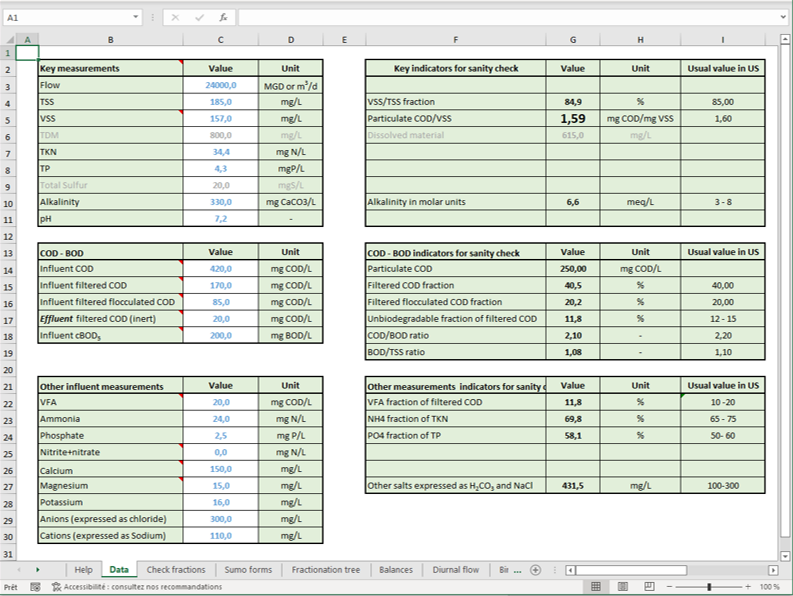Click the Enter checkmark icon in formula bar
This screenshot has height=596, width=793.
click(199, 17)
